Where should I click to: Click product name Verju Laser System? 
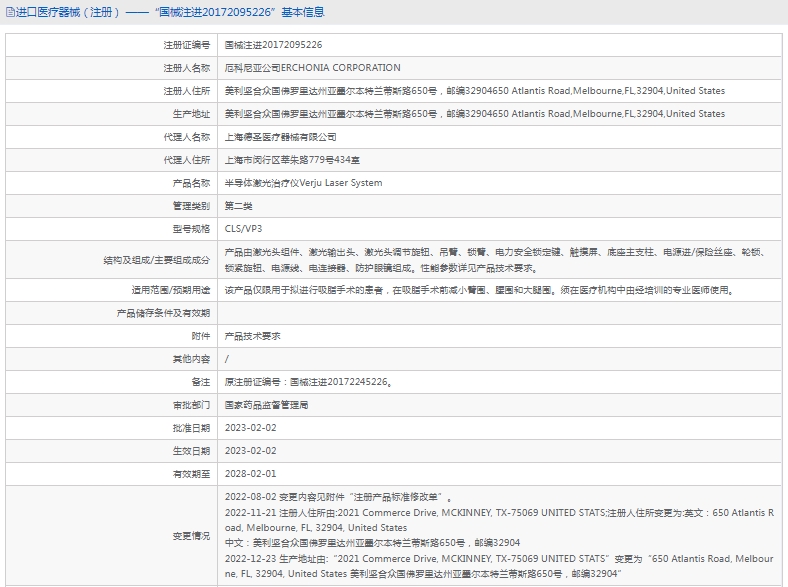[x=341, y=183]
